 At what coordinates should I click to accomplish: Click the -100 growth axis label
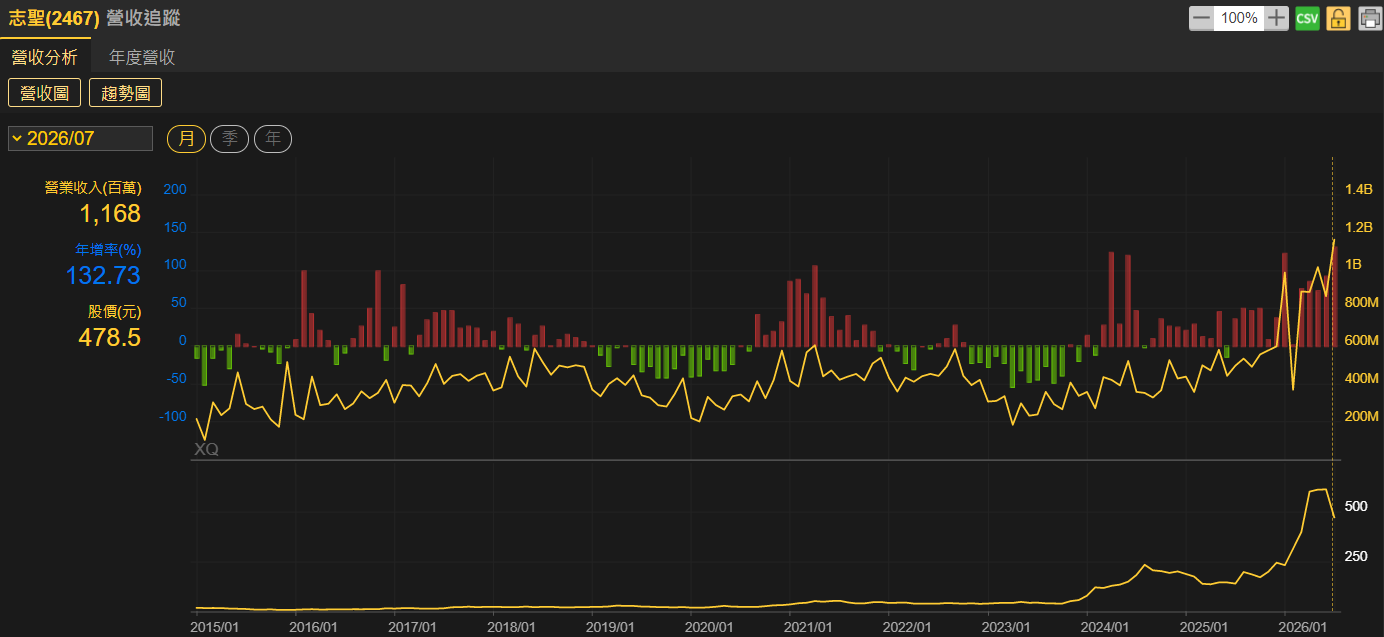[x=173, y=417]
